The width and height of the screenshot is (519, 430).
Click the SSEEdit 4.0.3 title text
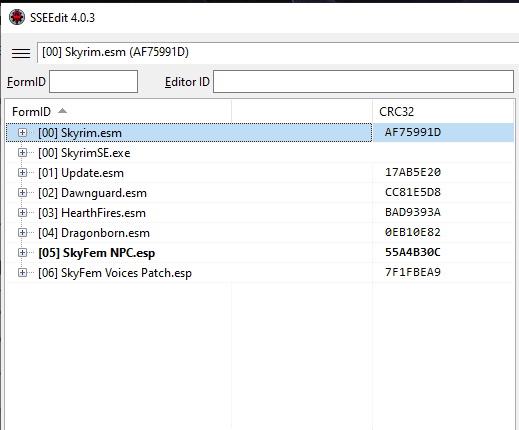[x=62, y=17]
